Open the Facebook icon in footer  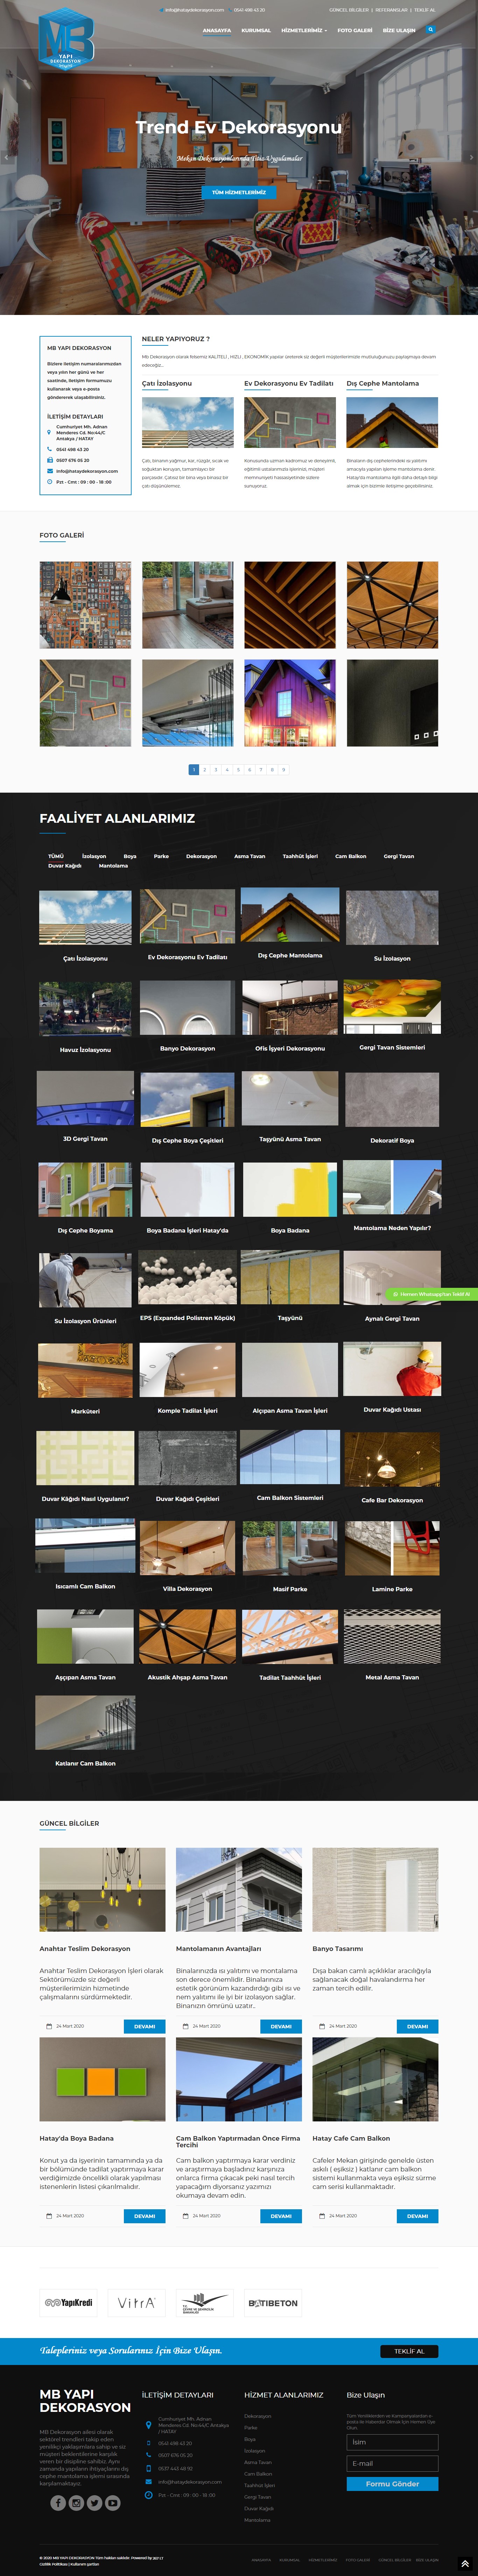pyautogui.click(x=58, y=2502)
